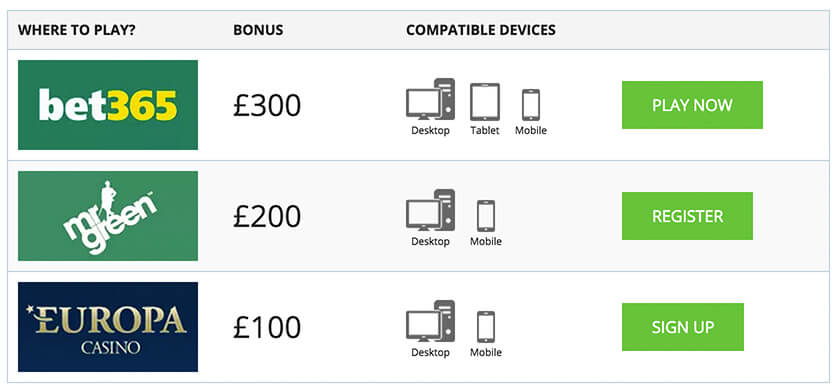This screenshot has height=390, width=836.
Task: Click the green SIGN UP button
Action: 682,327
